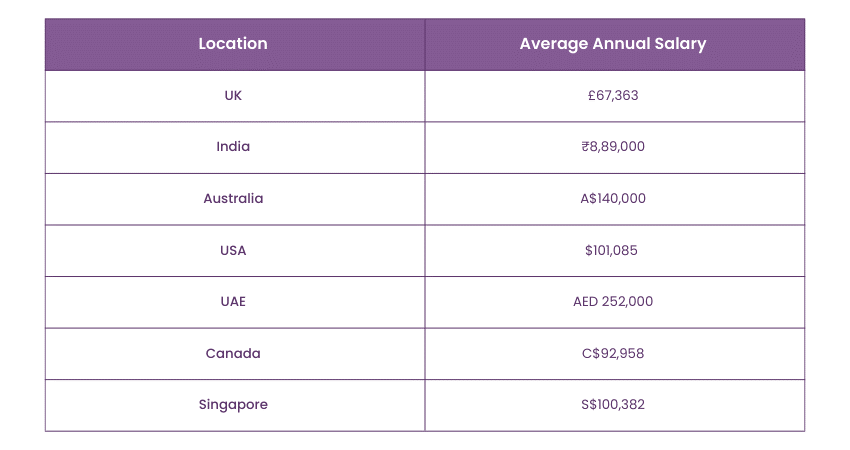Click the A$140,000 salary value
Image resolution: width=850 pixels, height=450 pixels.
613,199
